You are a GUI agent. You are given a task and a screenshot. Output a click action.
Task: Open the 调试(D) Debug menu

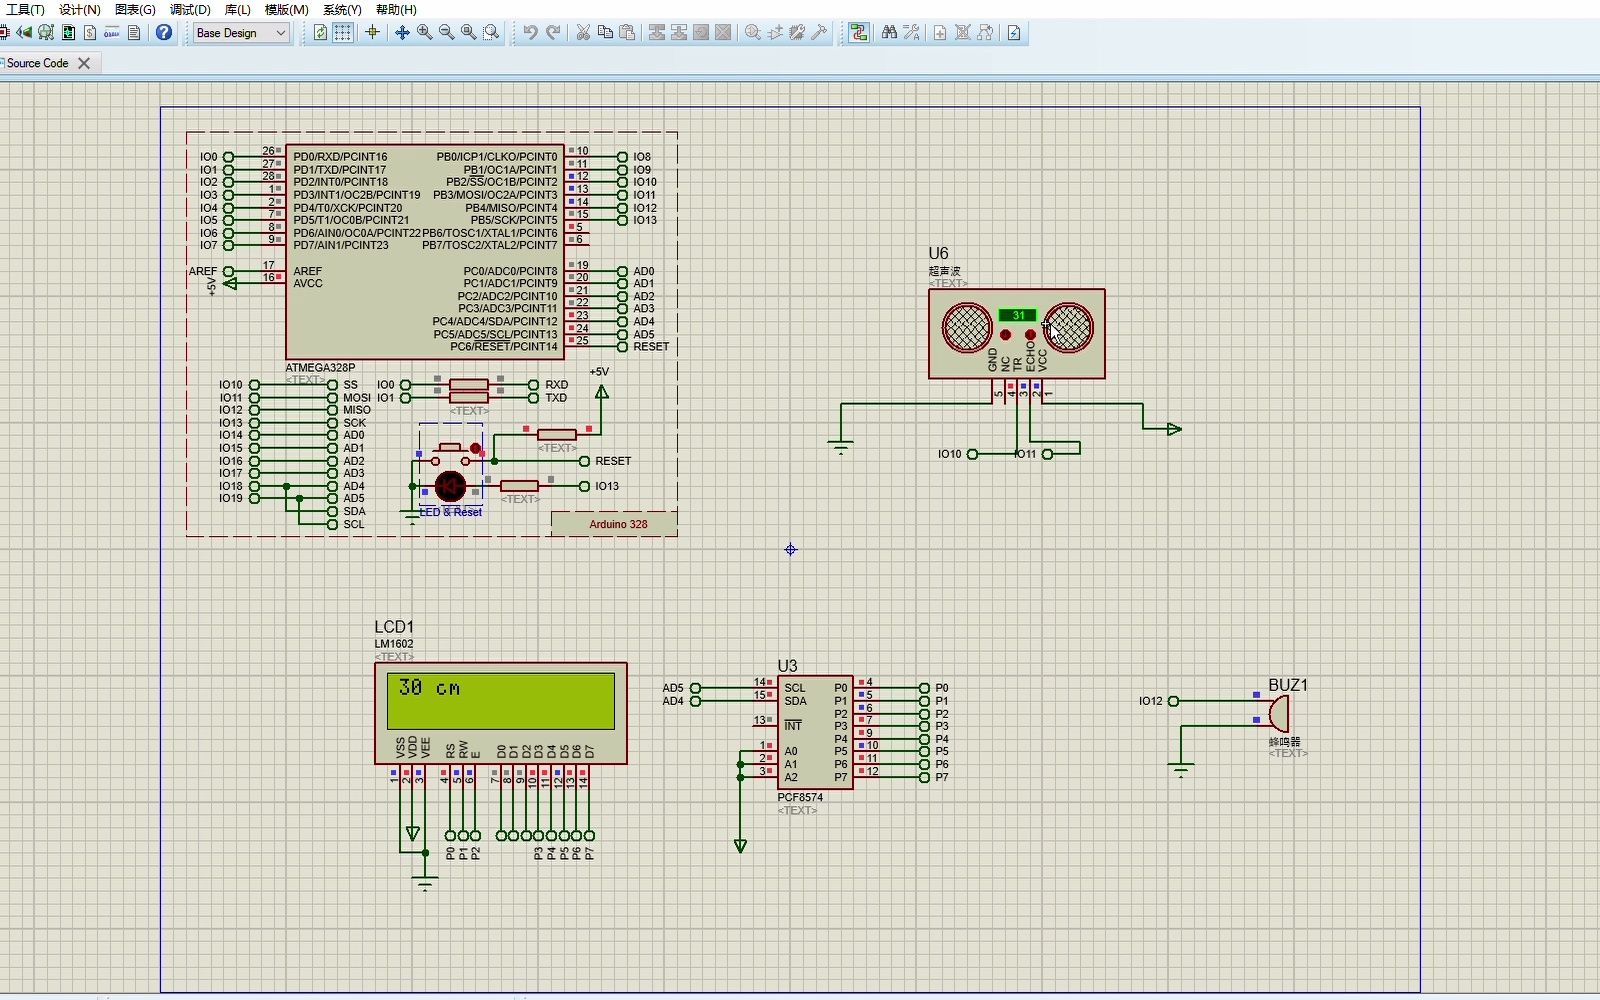[x=190, y=9]
